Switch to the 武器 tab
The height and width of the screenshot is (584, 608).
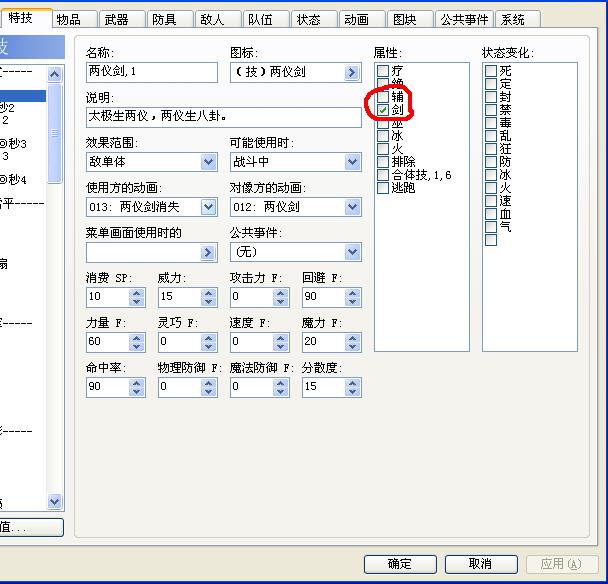coord(121,19)
